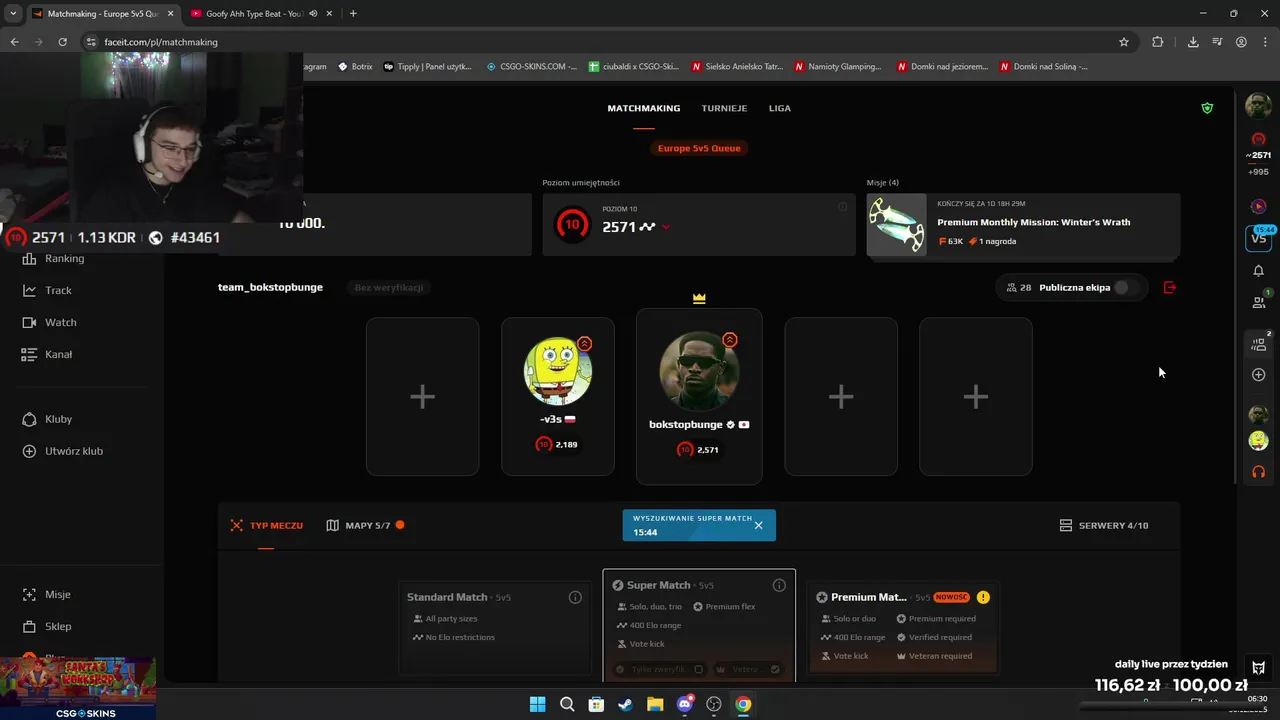Toggle the Publiczna ekipa switch
1280x720 pixels.
1126,287
